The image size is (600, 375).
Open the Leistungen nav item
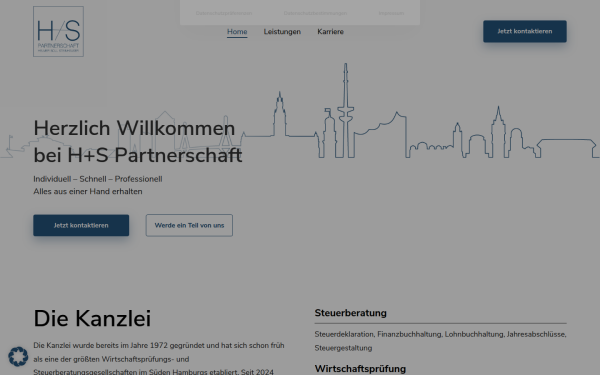point(282,32)
